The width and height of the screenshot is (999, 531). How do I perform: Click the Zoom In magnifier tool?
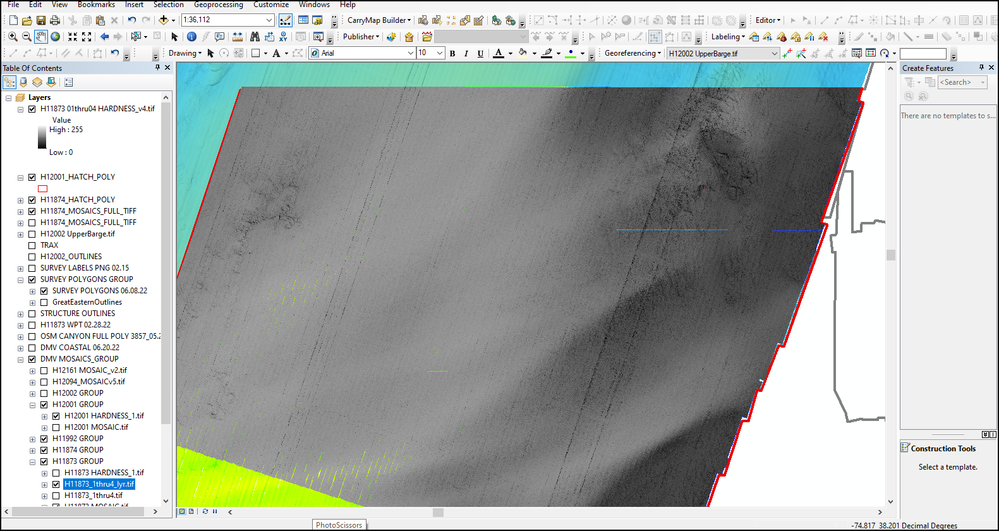11,37
